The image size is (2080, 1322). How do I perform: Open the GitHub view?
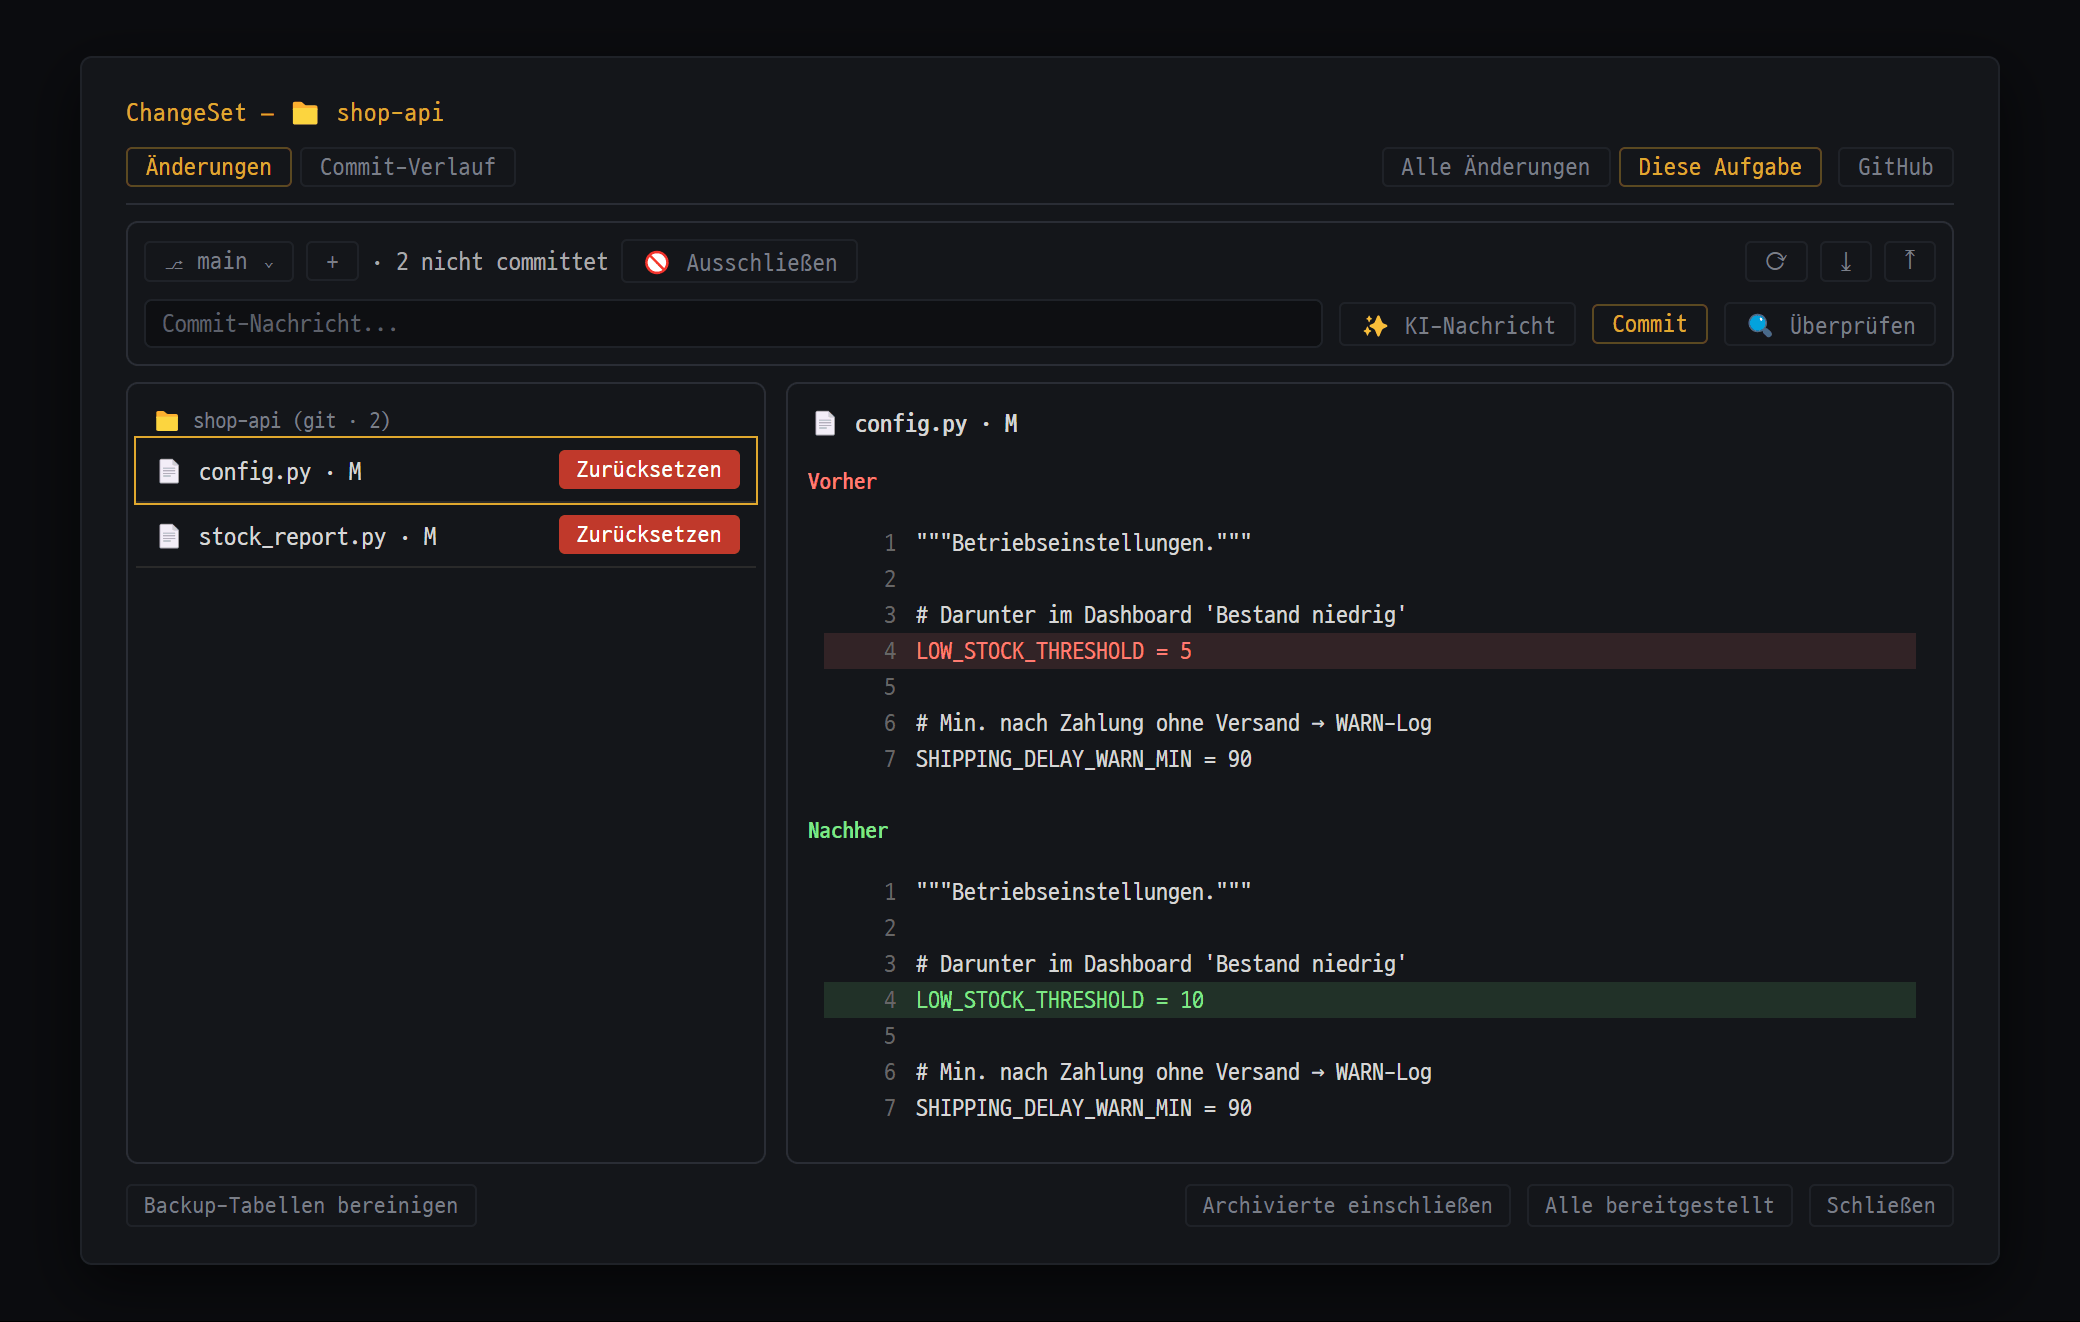(1895, 167)
